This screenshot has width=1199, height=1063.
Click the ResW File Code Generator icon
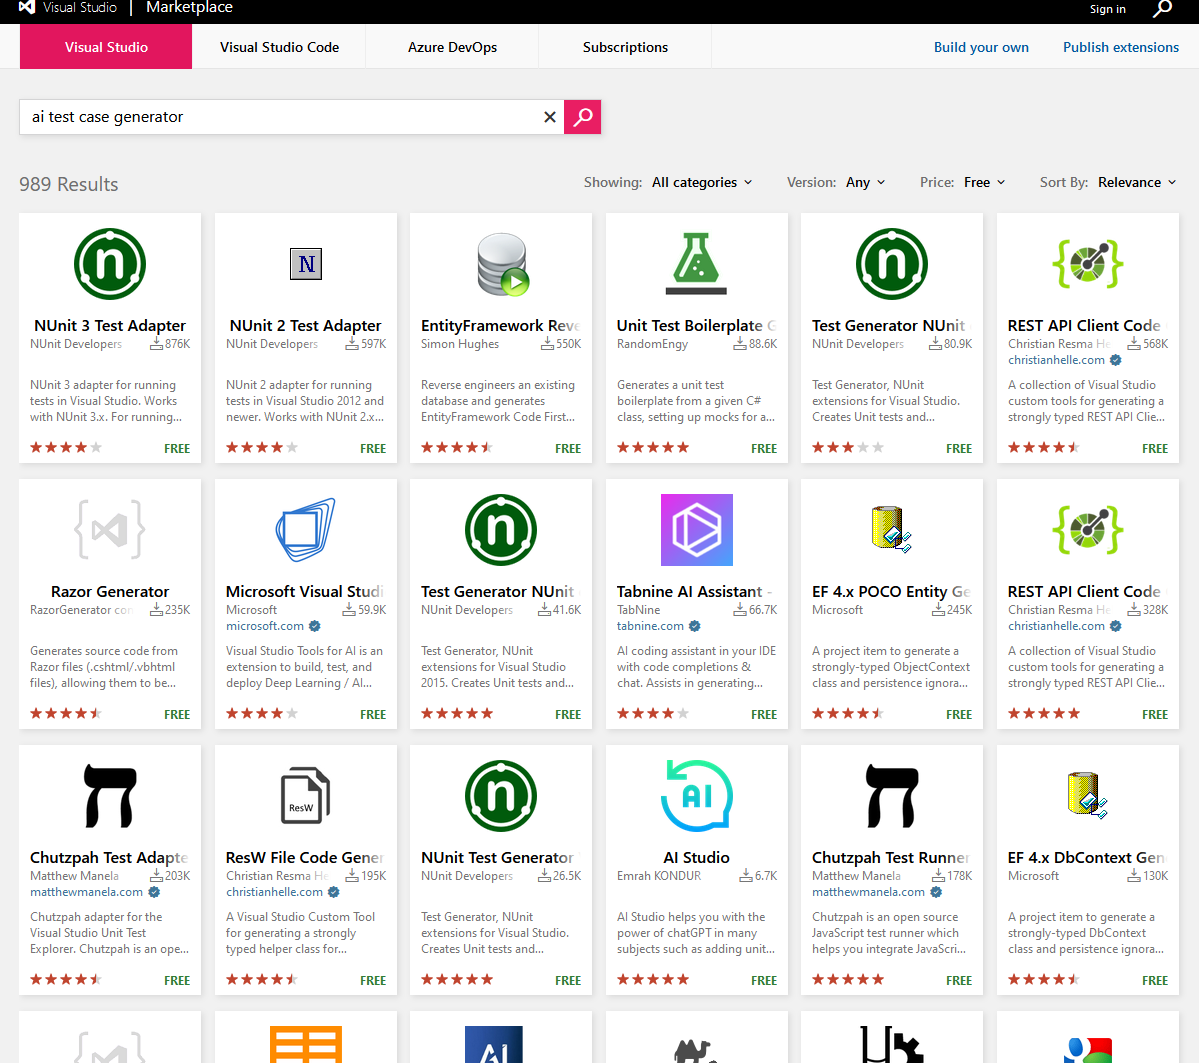(305, 796)
